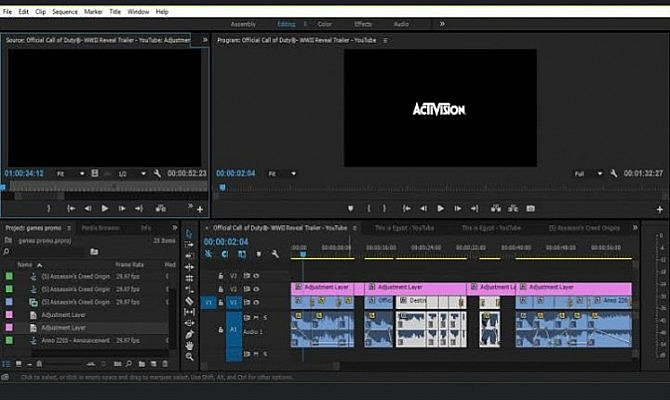670x400 pixels.
Task: Export frame with the camera icon
Action: (530, 209)
